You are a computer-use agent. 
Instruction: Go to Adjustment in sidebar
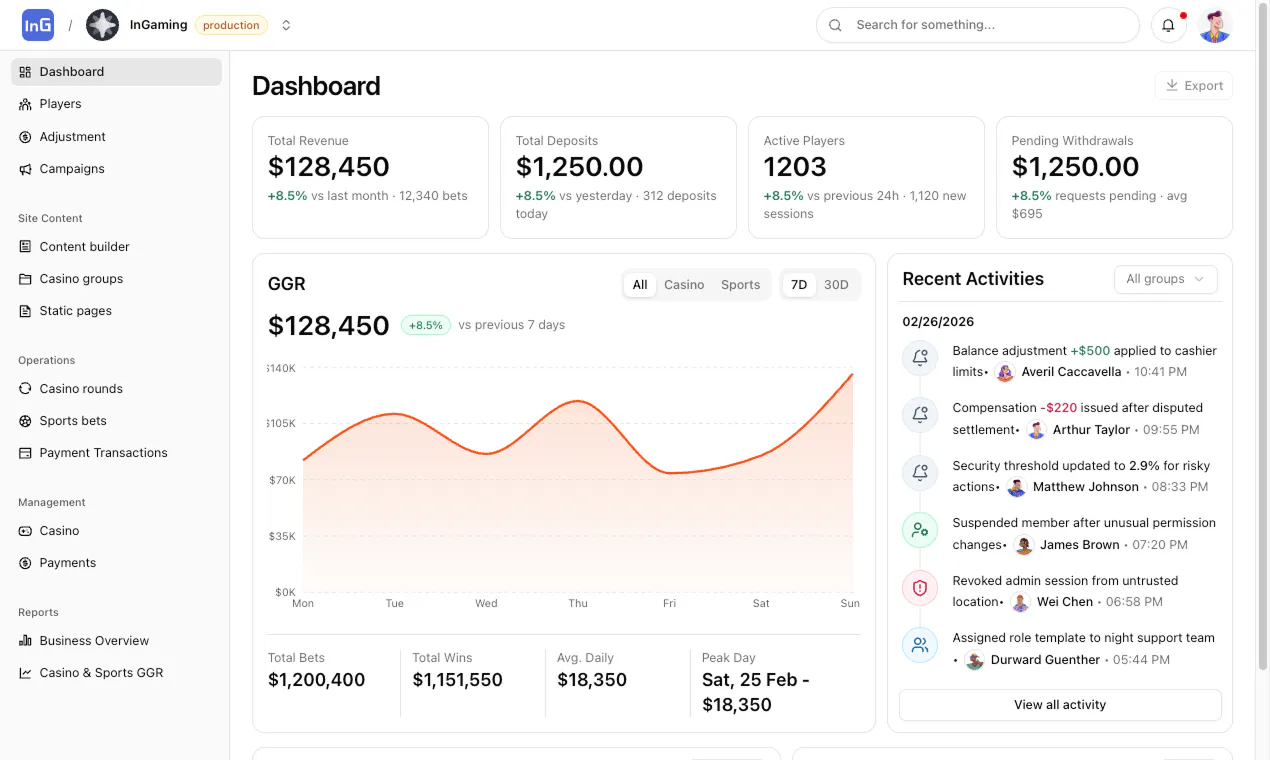72,137
